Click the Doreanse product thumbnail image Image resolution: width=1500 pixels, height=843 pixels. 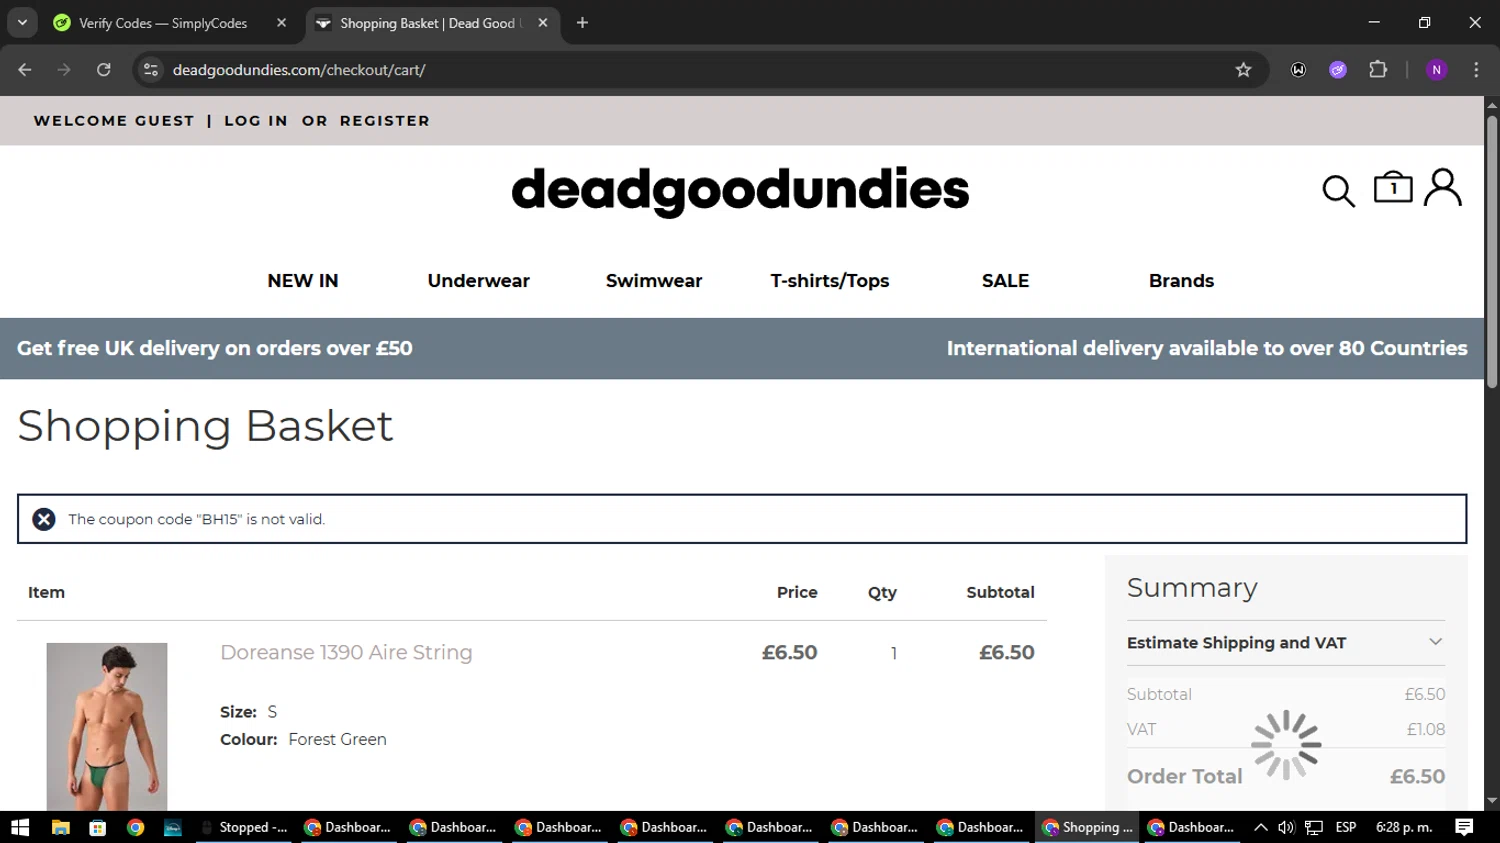point(107,727)
